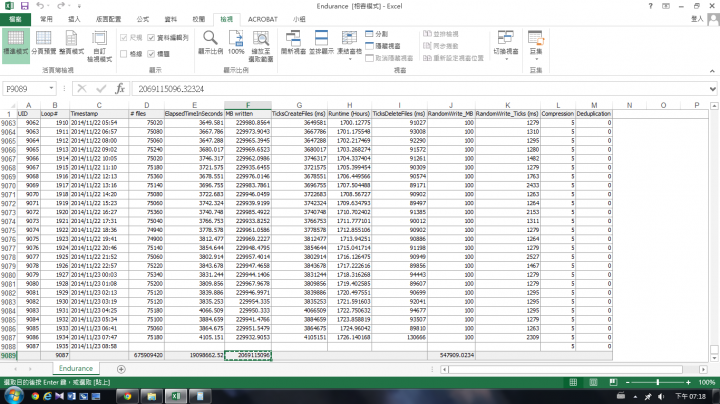Switch to the Home (常用) tab
The width and height of the screenshot is (720, 404).
[46, 19]
